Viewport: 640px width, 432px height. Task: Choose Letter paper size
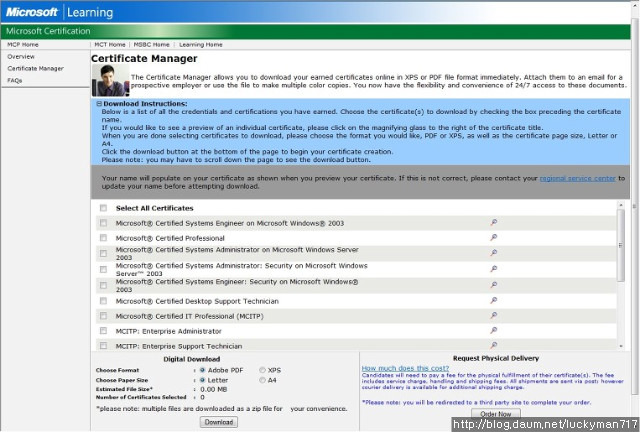202,380
